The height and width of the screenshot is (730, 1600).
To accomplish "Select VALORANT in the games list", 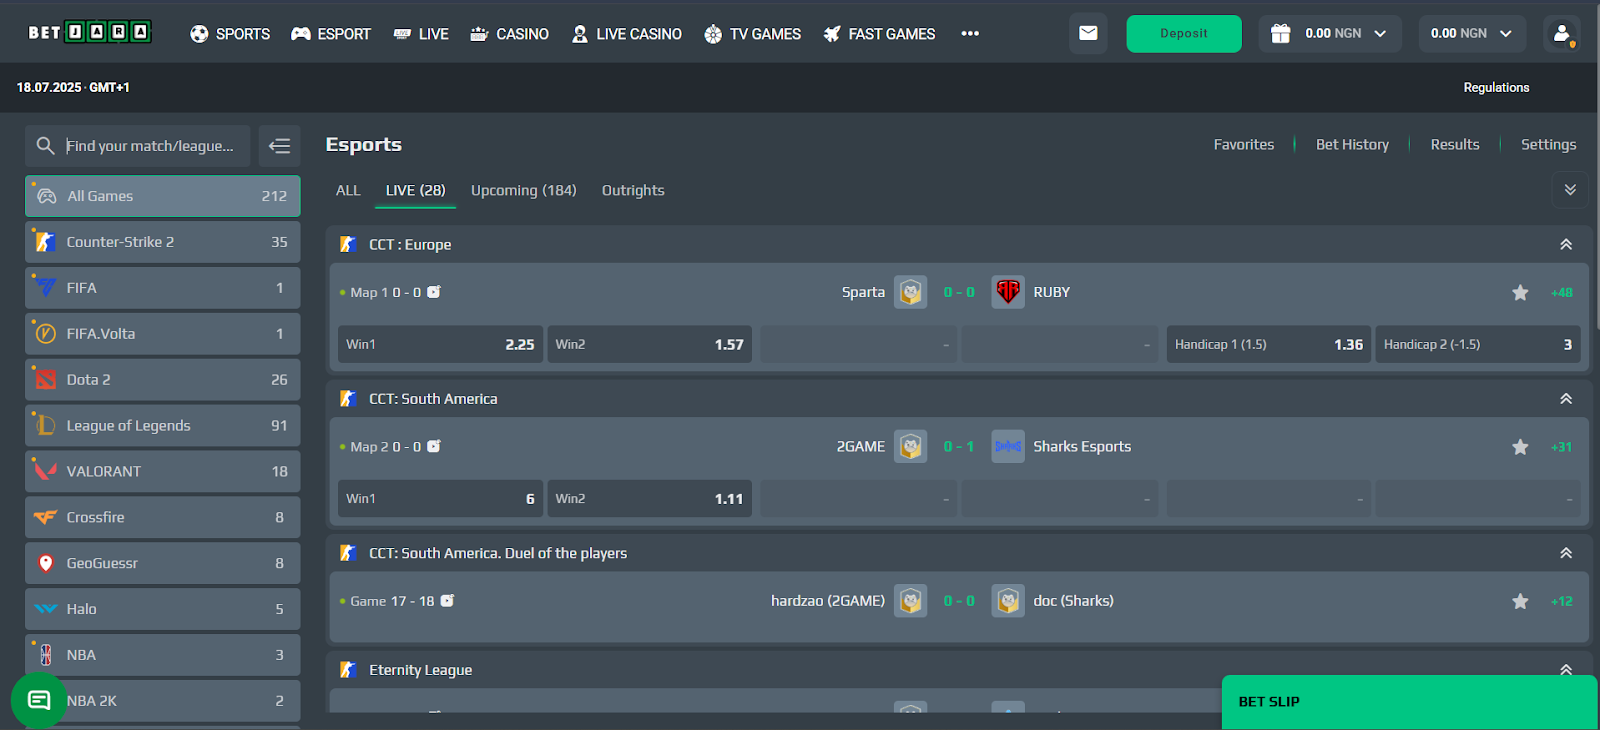I will pyautogui.click(x=163, y=471).
